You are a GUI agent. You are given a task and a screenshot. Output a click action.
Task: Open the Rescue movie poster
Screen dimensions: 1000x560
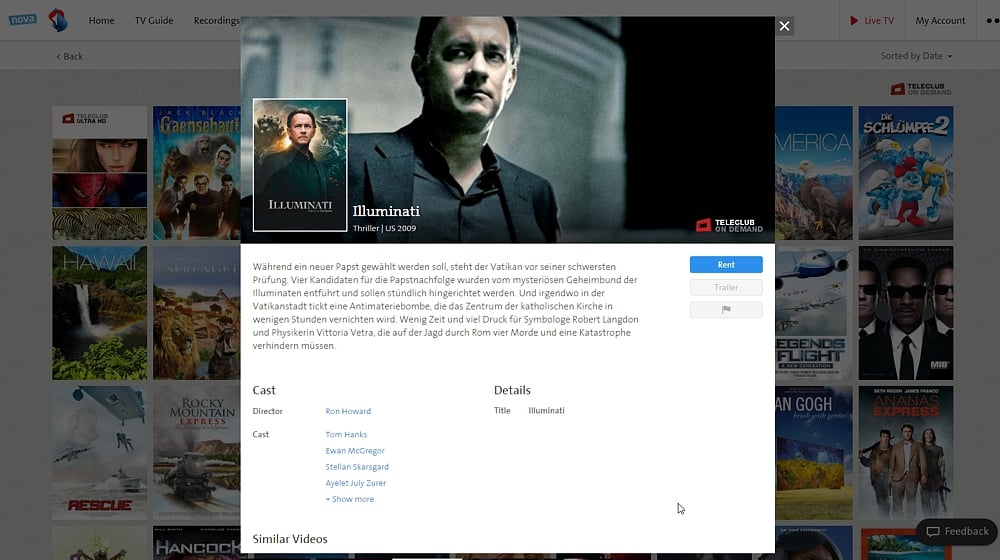point(99,452)
